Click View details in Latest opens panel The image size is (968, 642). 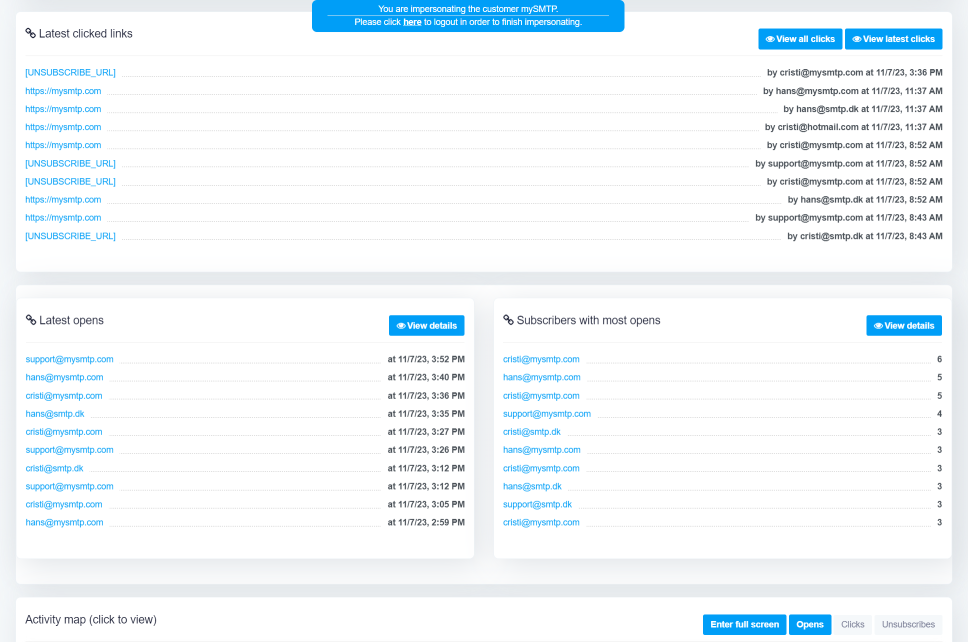point(426,326)
